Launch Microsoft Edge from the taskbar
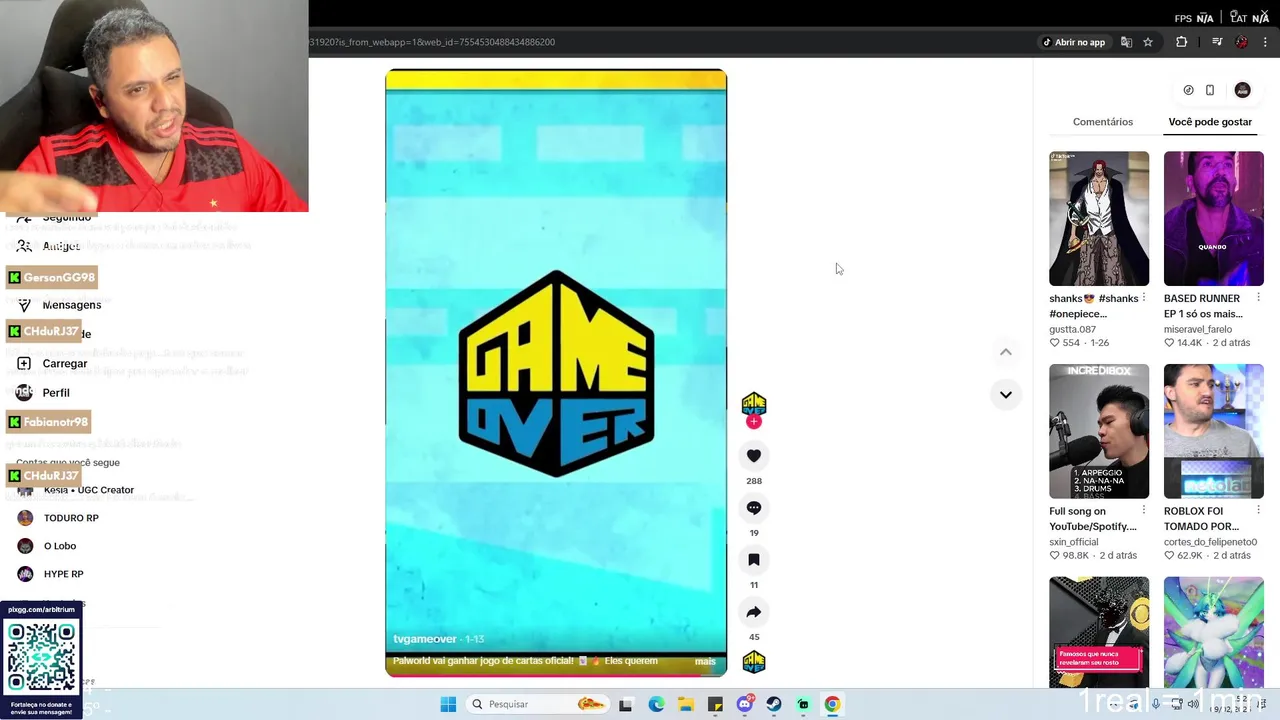This screenshot has width=1280, height=720. tap(656, 704)
